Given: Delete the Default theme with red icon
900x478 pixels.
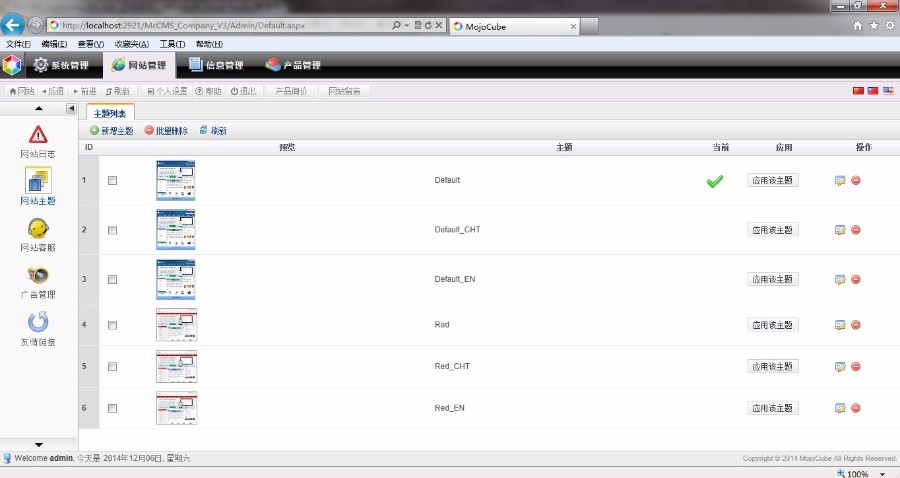Looking at the screenshot, I should (856, 180).
